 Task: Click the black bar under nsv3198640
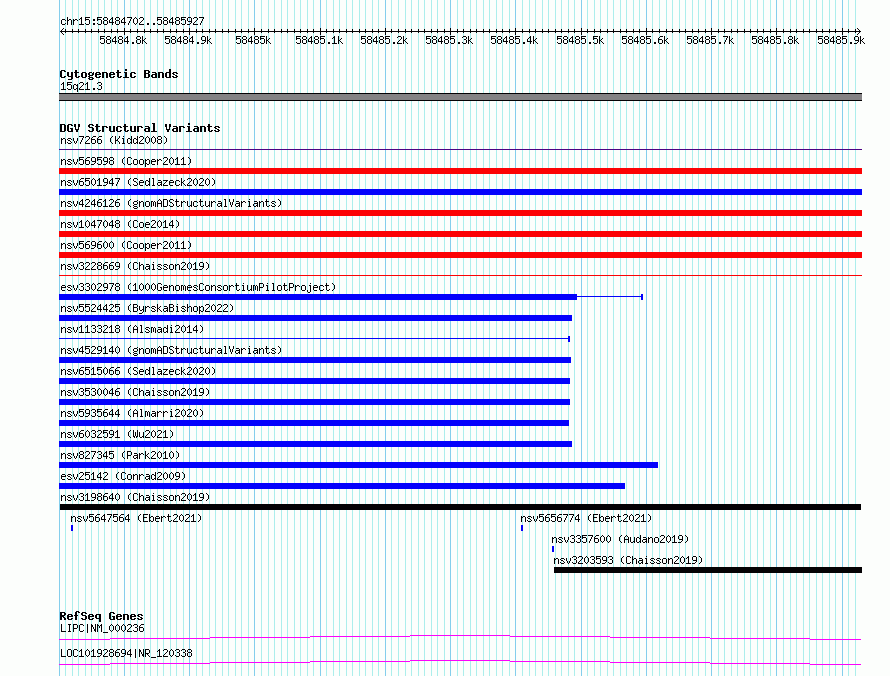(460, 507)
